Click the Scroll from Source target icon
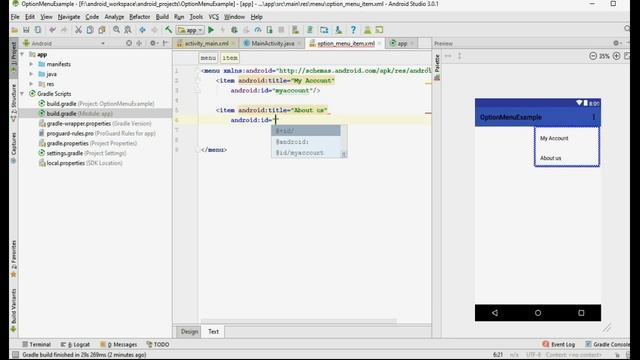This screenshot has width=640, height=360. (129, 43)
